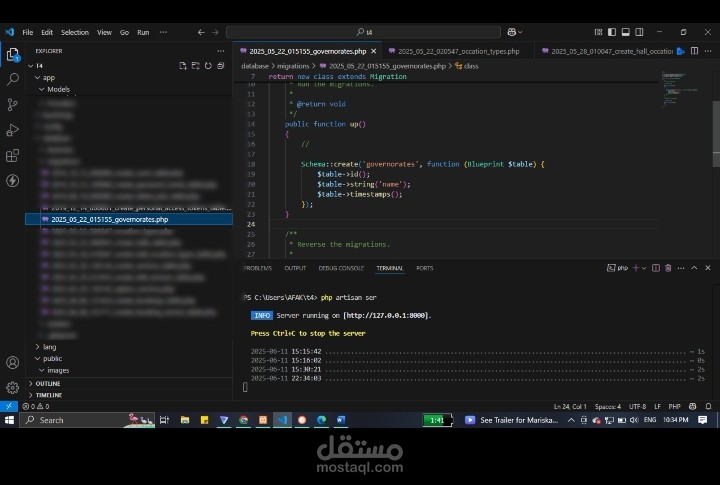Open terminal panel More Actions ellipsis
Image resolution: width=720 pixels, height=485 pixels.
[x=681, y=268]
